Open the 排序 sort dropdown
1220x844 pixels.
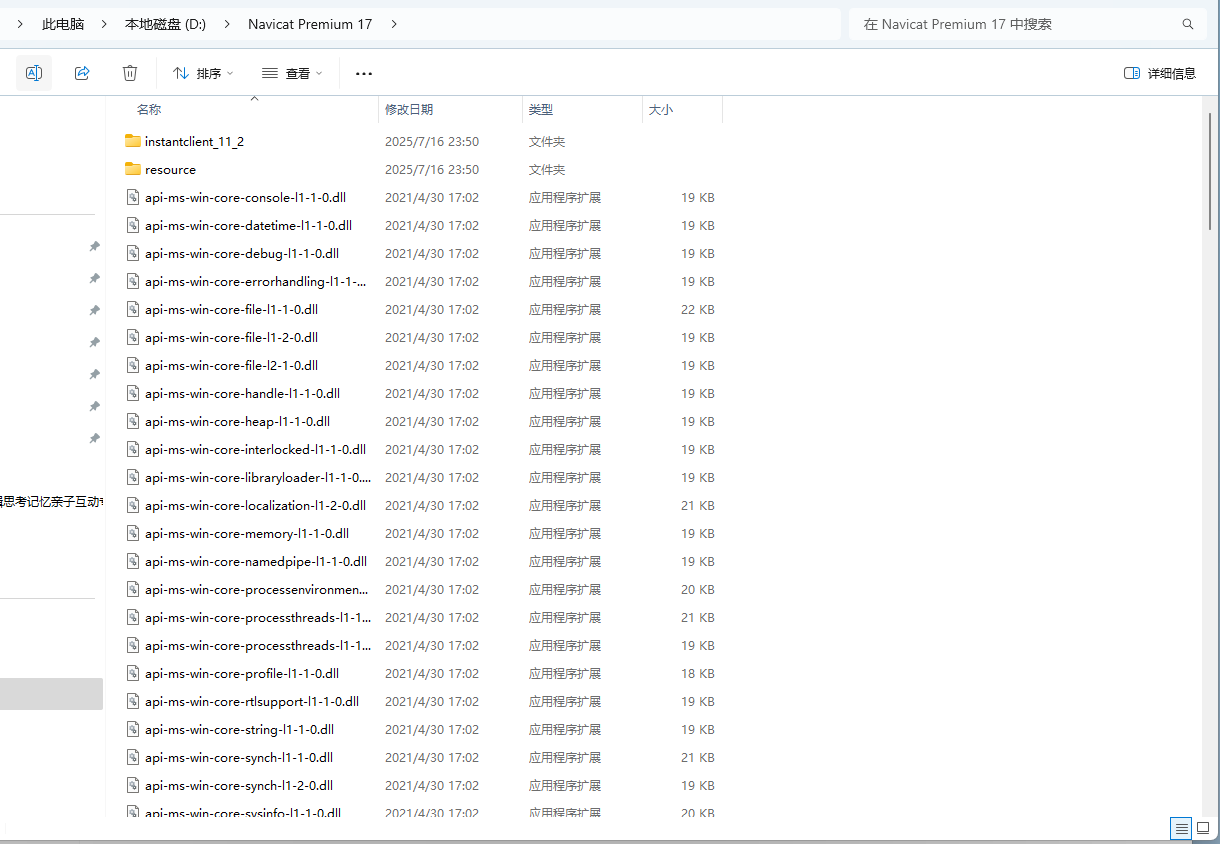203,73
